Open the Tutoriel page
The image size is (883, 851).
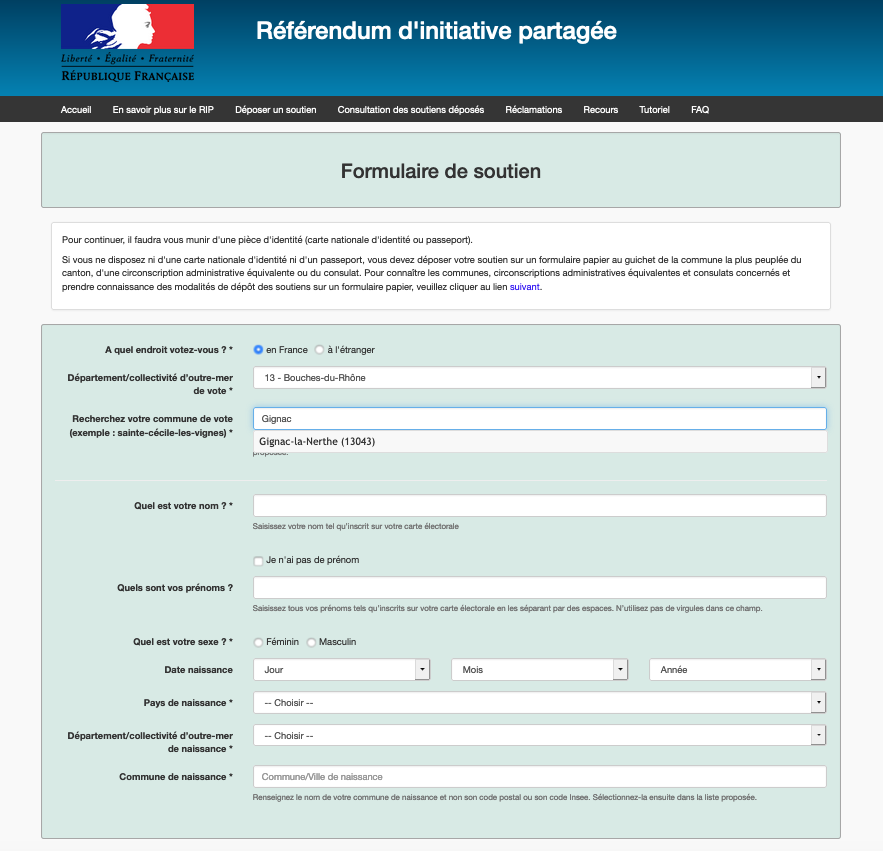point(654,110)
